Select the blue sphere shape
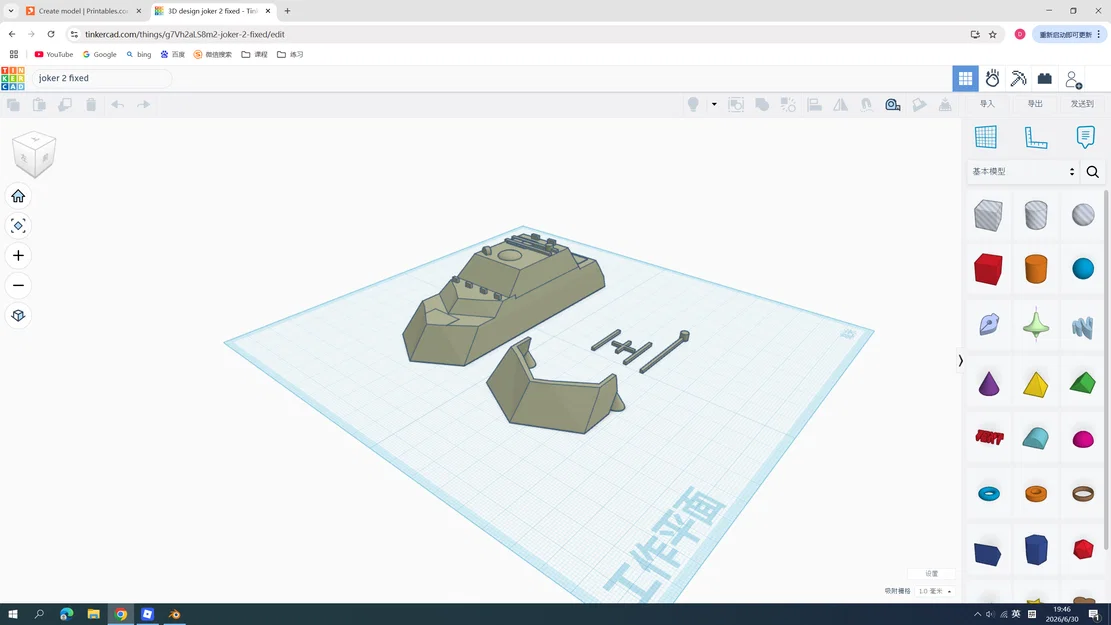 point(1083,269)
